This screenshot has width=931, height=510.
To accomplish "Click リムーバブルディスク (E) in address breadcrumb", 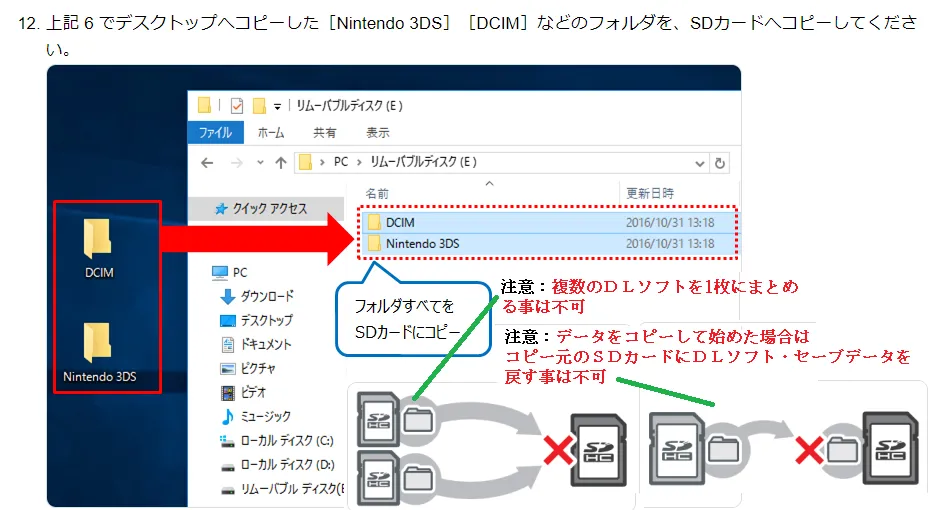I will coord(423,162).
